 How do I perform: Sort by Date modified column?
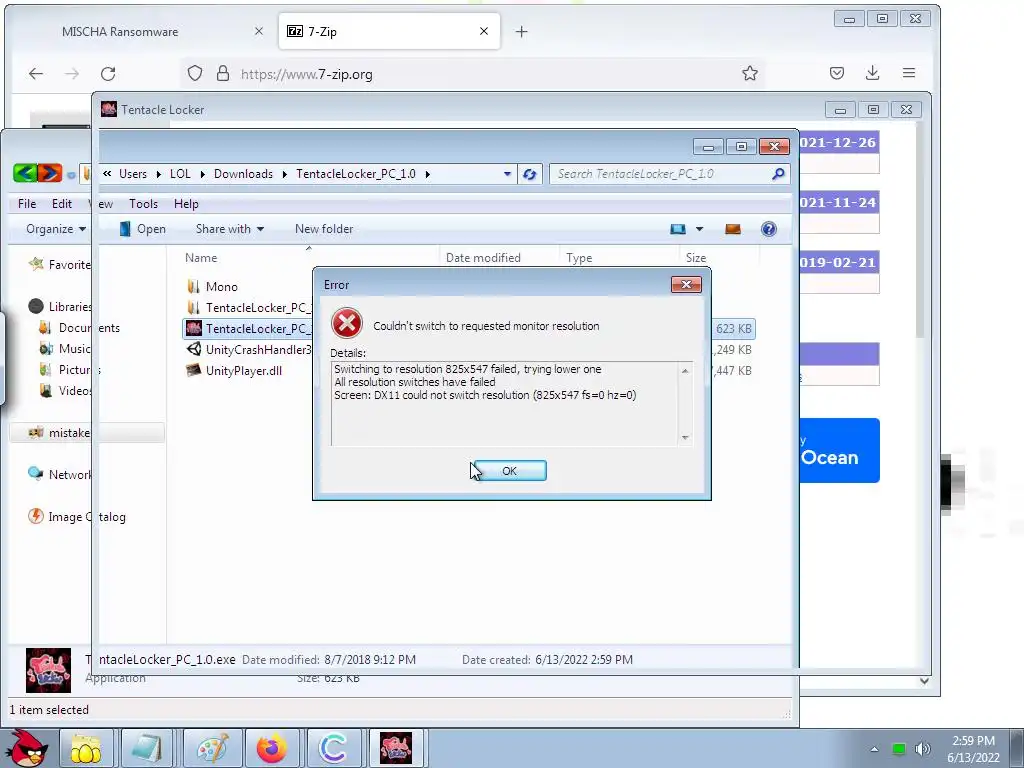click(x=483, y=257)
